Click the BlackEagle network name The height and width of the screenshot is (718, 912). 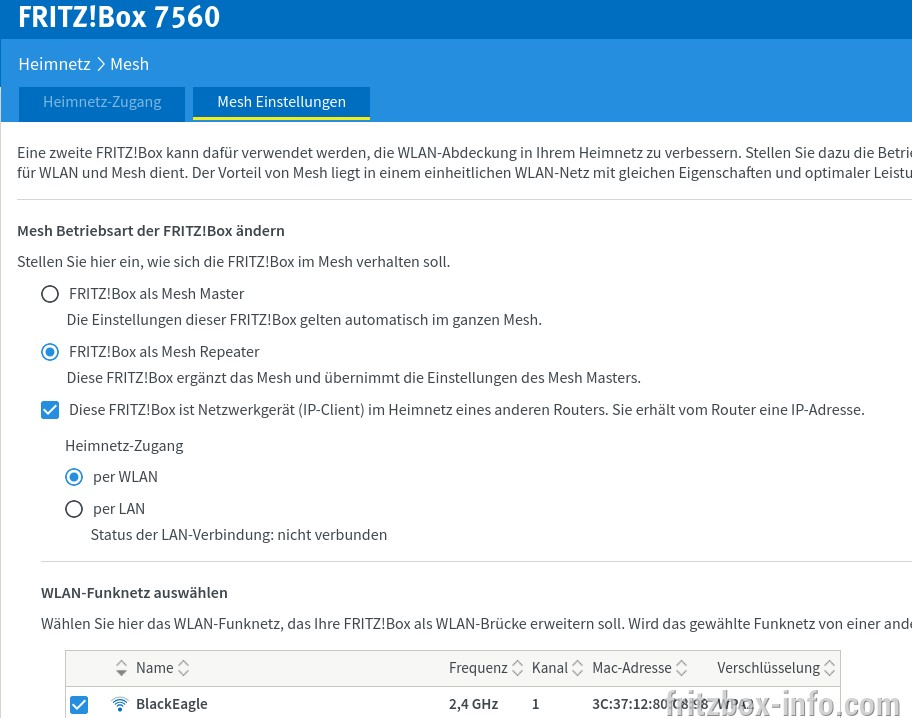[172, 704]
